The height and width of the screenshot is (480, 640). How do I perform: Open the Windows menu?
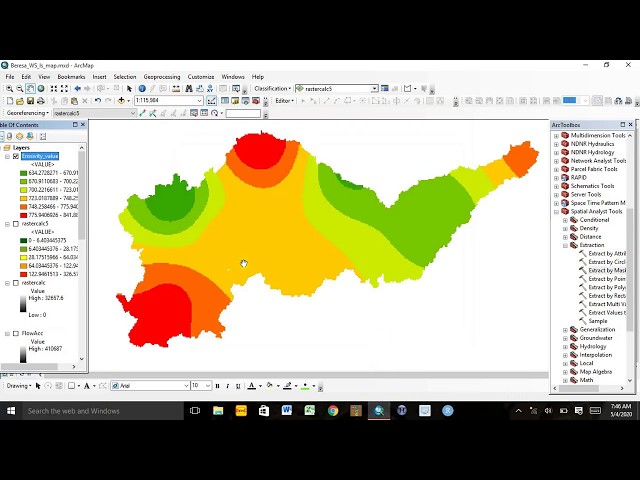pos(233,77)
